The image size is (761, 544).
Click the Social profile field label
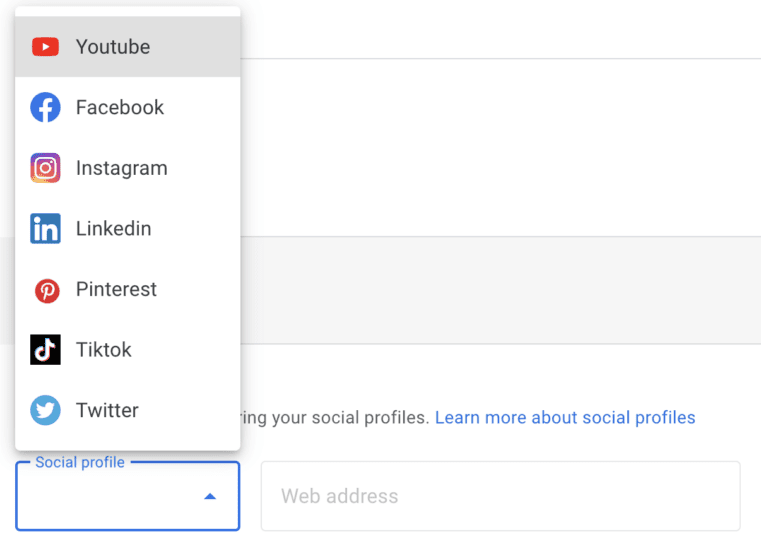80,463
